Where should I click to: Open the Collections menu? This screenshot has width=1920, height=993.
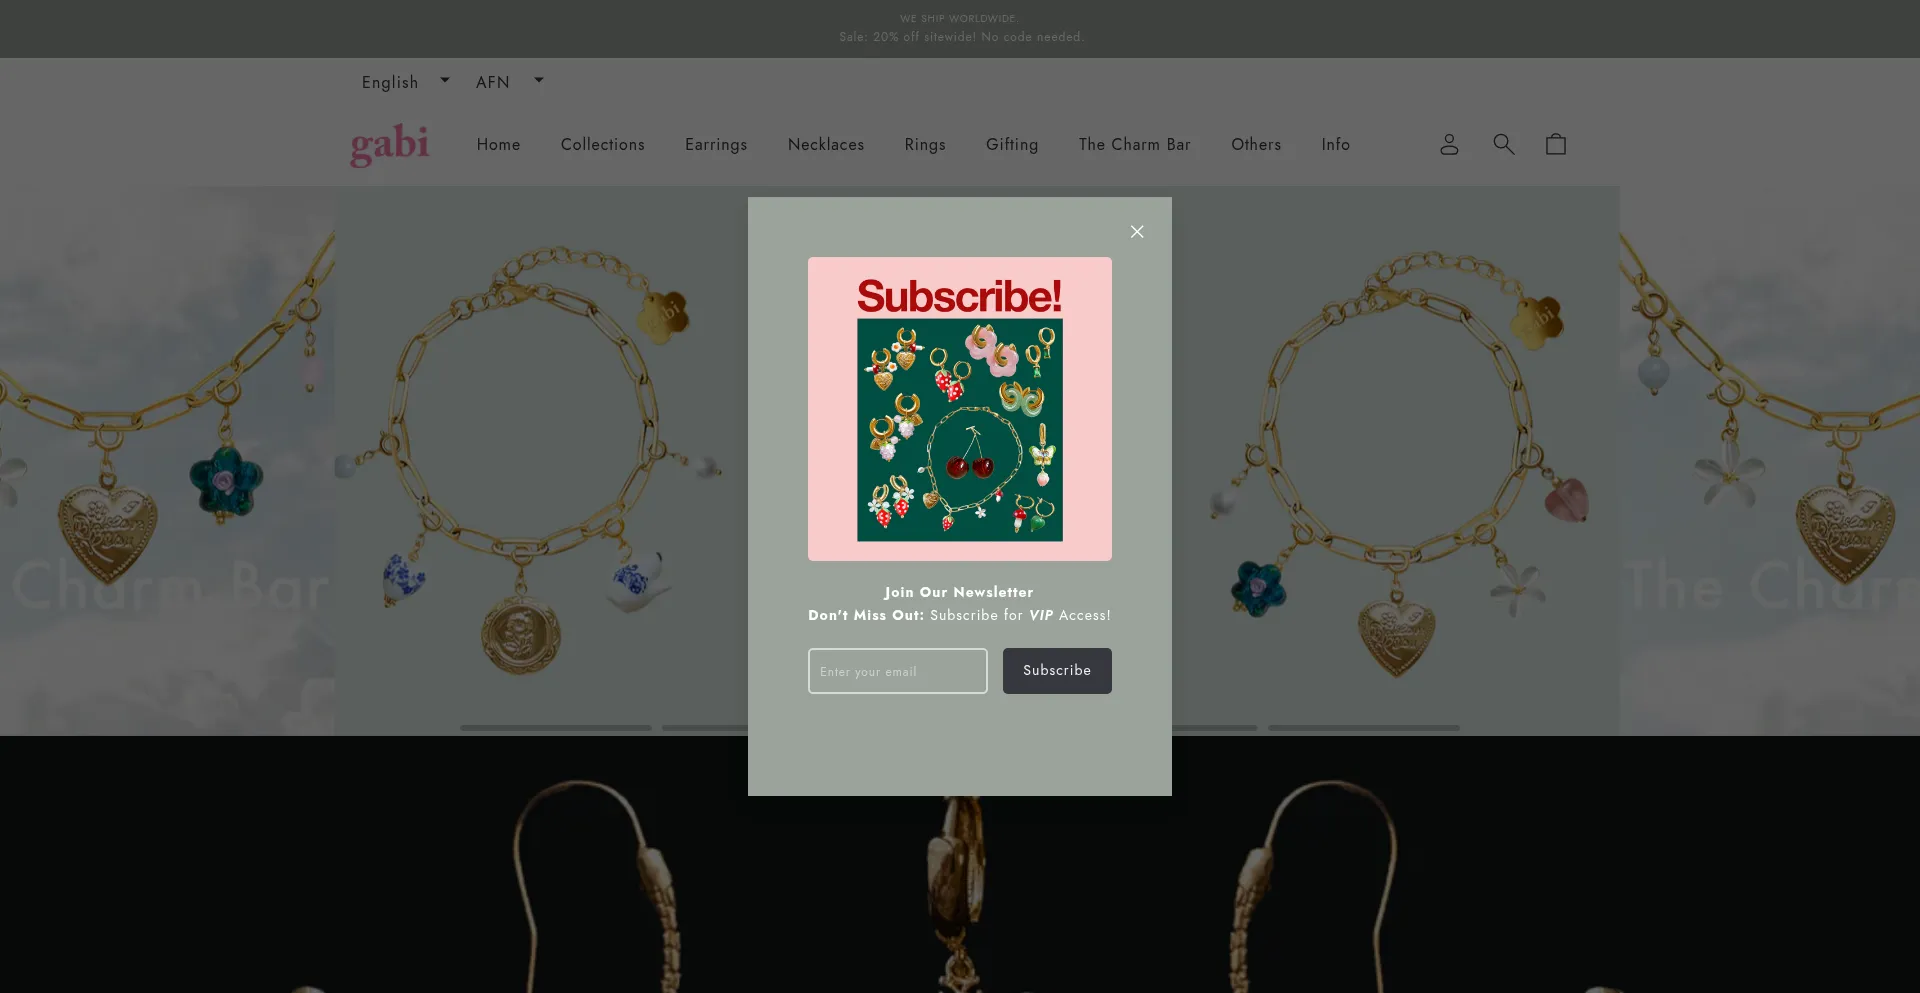(603, 144)
